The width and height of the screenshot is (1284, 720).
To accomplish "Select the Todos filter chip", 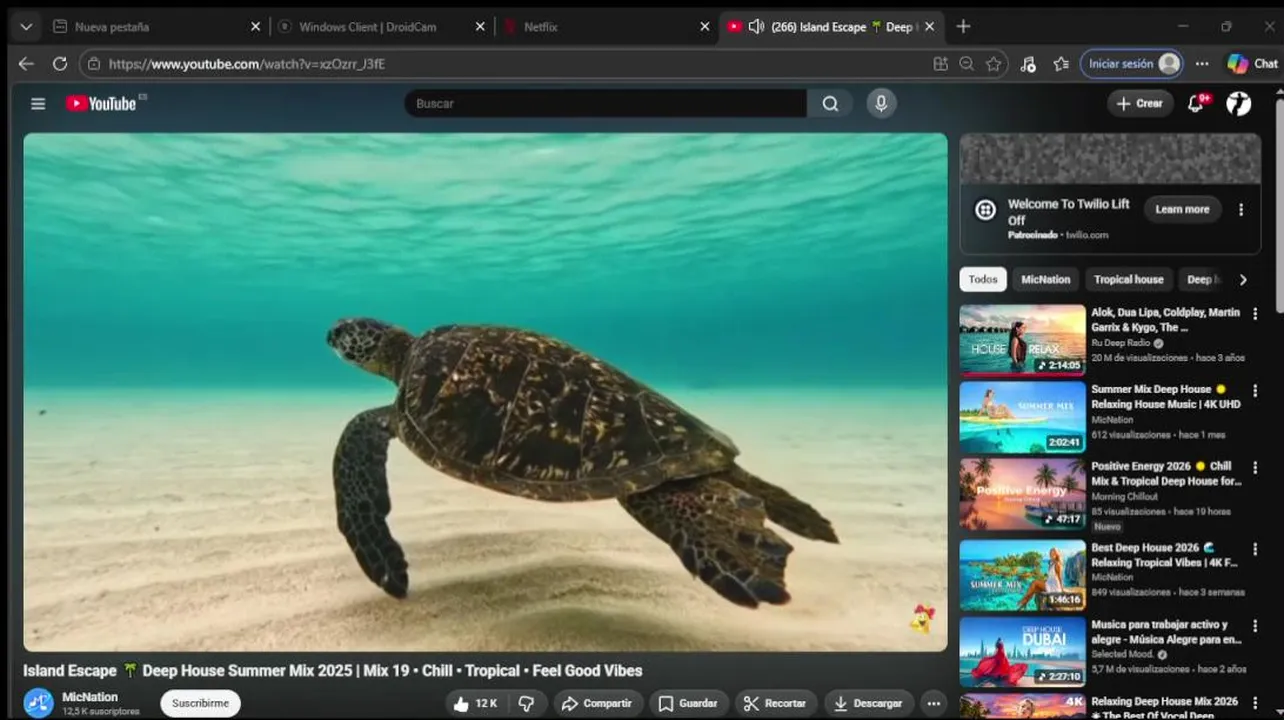I will pyautogui.click(x=983, y=280).
